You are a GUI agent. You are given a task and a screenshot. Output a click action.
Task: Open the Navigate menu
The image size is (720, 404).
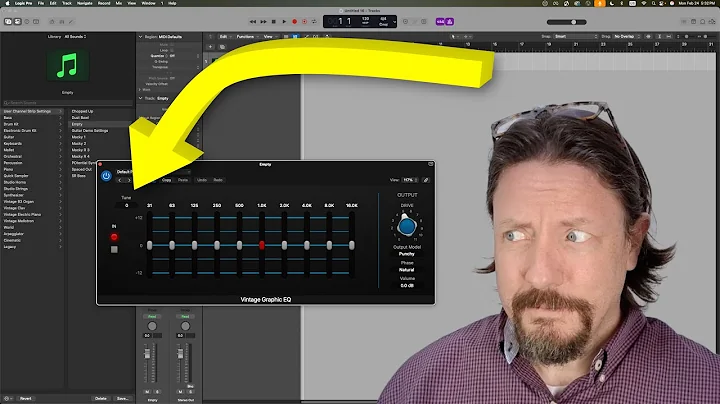[x=84, y=3]
